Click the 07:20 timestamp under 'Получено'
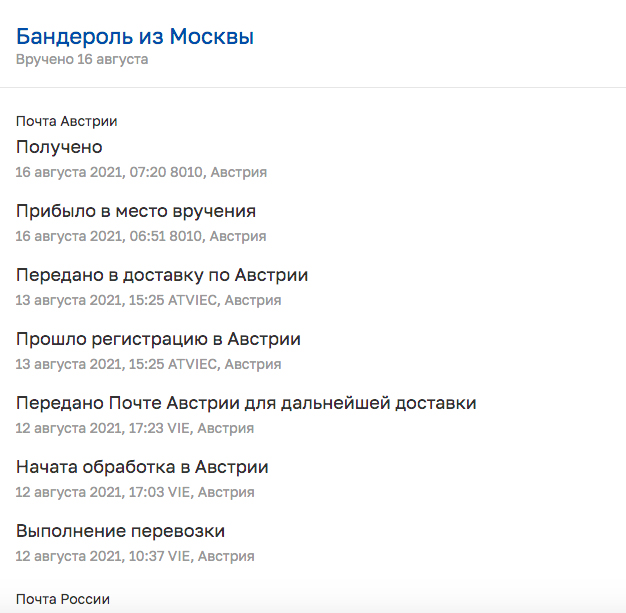 coord(141,172)
